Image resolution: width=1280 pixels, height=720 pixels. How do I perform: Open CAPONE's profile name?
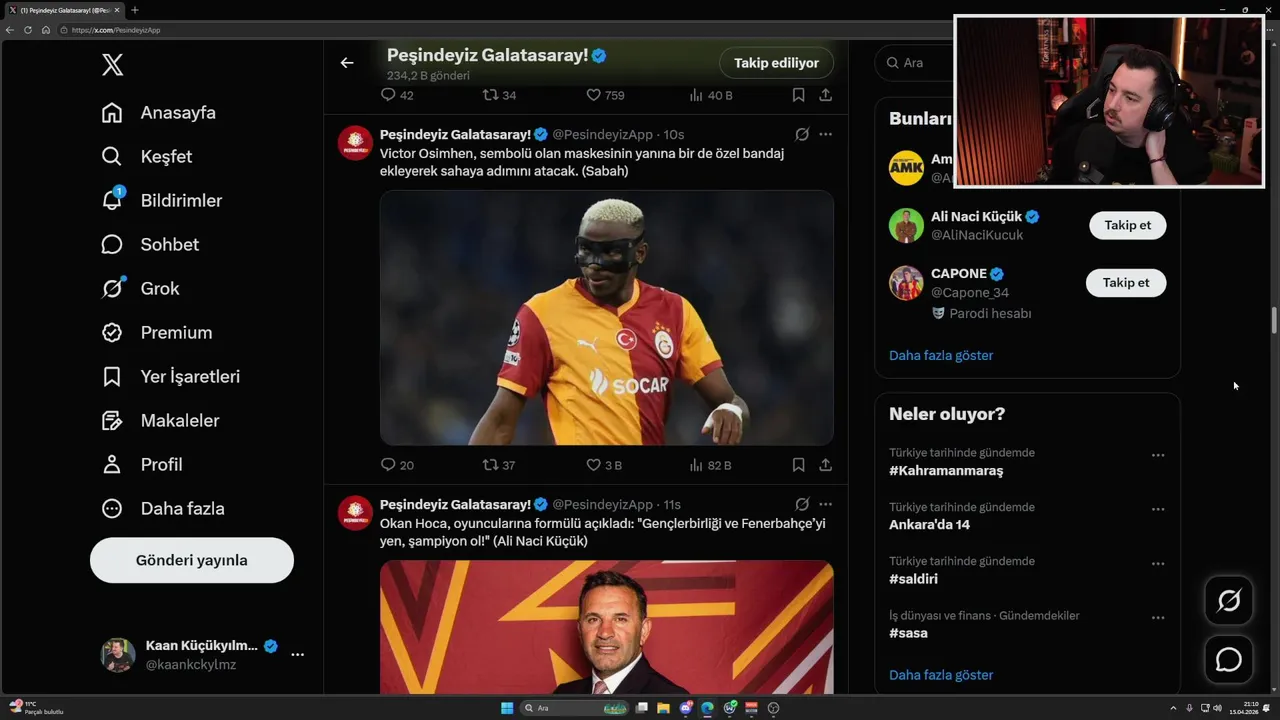point(959,274)
